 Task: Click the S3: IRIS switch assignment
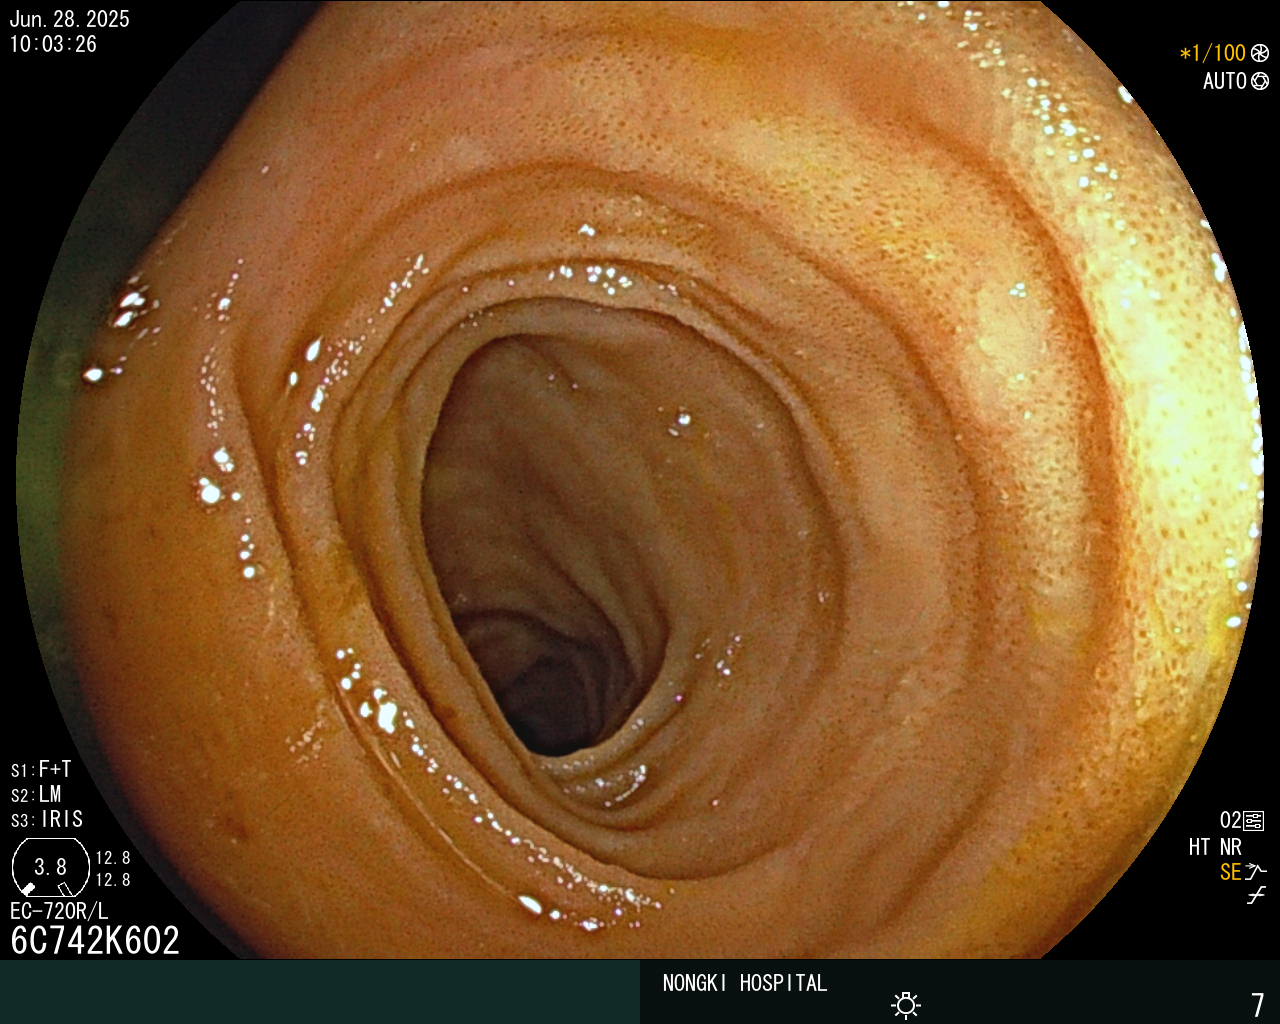pos(47,820)
